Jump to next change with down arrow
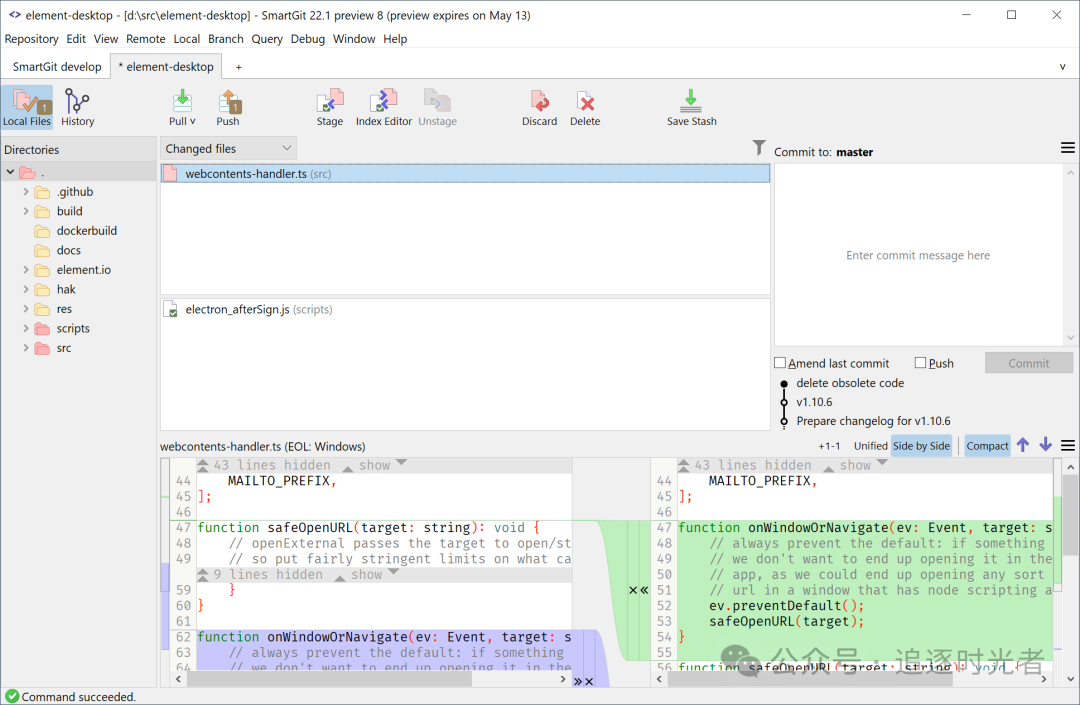Image resolution: width=1080 pixels, height=705 pixels. click(x=1046, y=445)
